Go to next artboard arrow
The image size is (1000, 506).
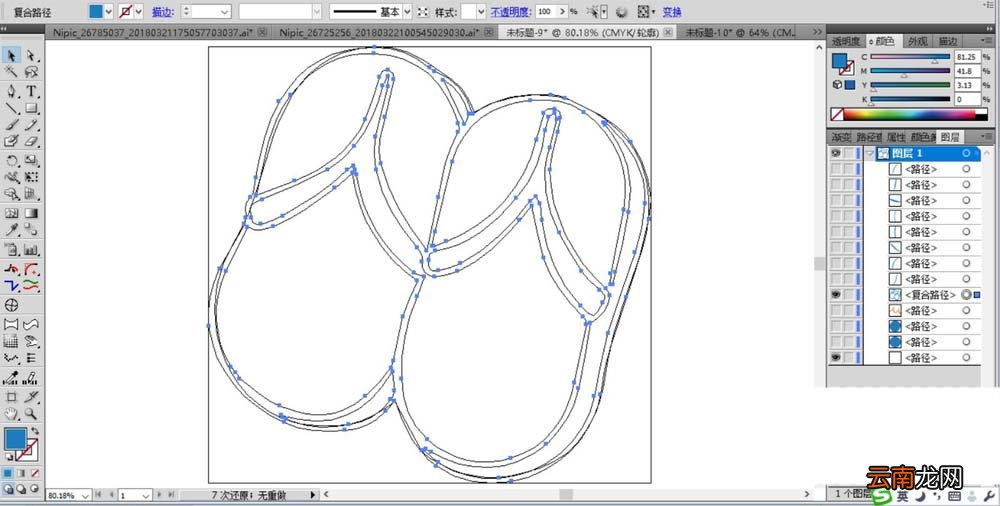[160, 495]
